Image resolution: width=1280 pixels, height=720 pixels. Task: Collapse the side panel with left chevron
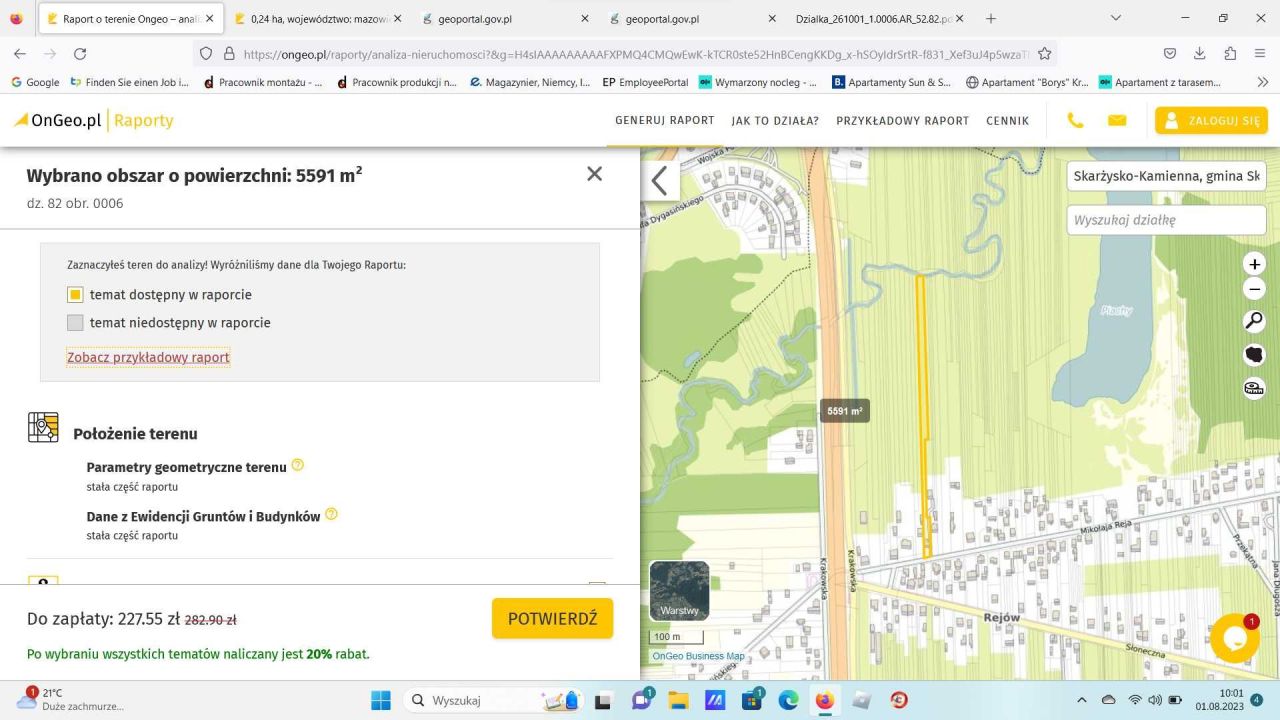[660, 181]
